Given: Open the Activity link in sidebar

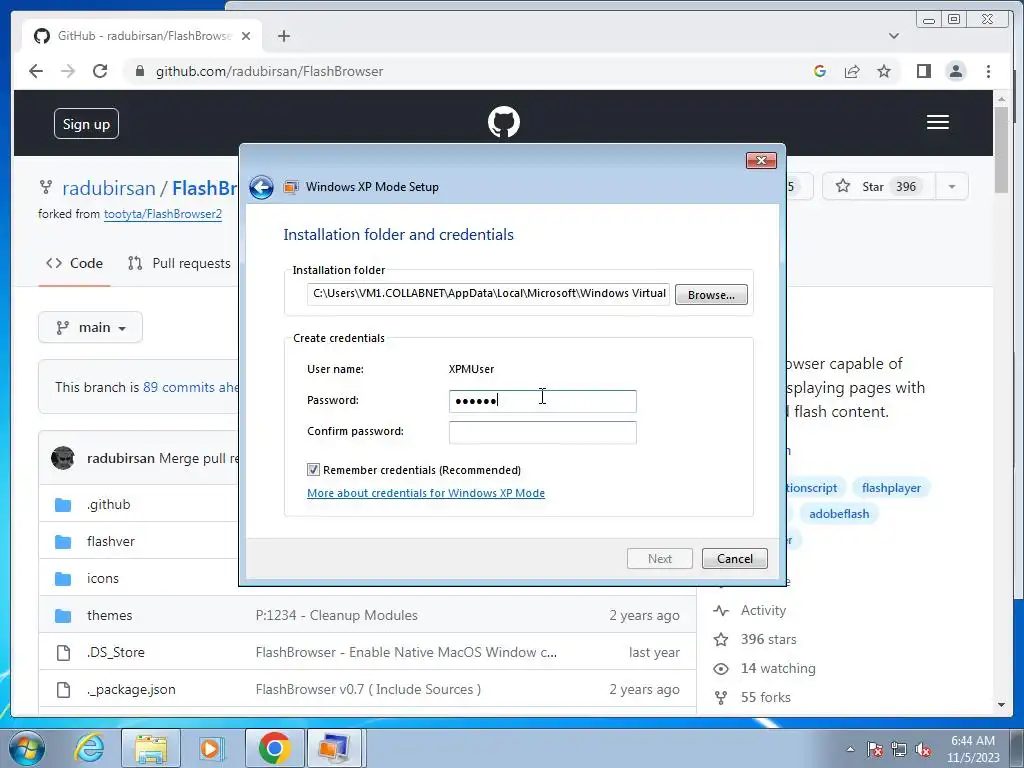Looking at the screenshot, I should 763,610.
